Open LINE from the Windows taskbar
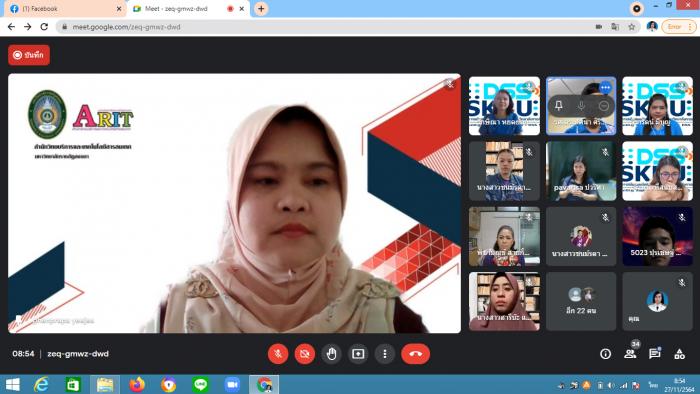The height and width of the screenshot is (394, 700). click(200, 384)
